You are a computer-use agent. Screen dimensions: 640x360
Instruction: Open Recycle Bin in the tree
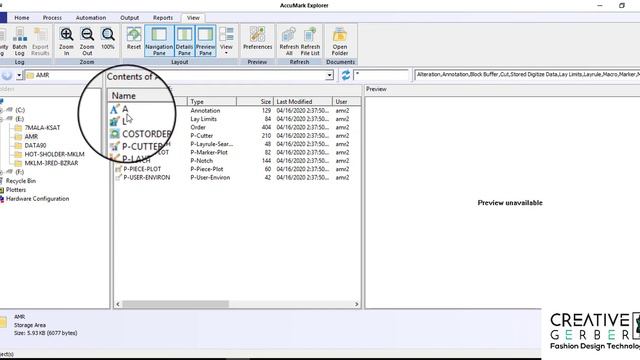(x=20, y=181)
